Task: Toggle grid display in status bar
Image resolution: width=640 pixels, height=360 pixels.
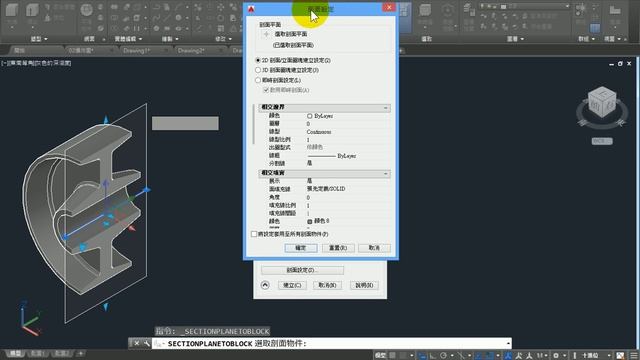Action: [x=393, y=356]
